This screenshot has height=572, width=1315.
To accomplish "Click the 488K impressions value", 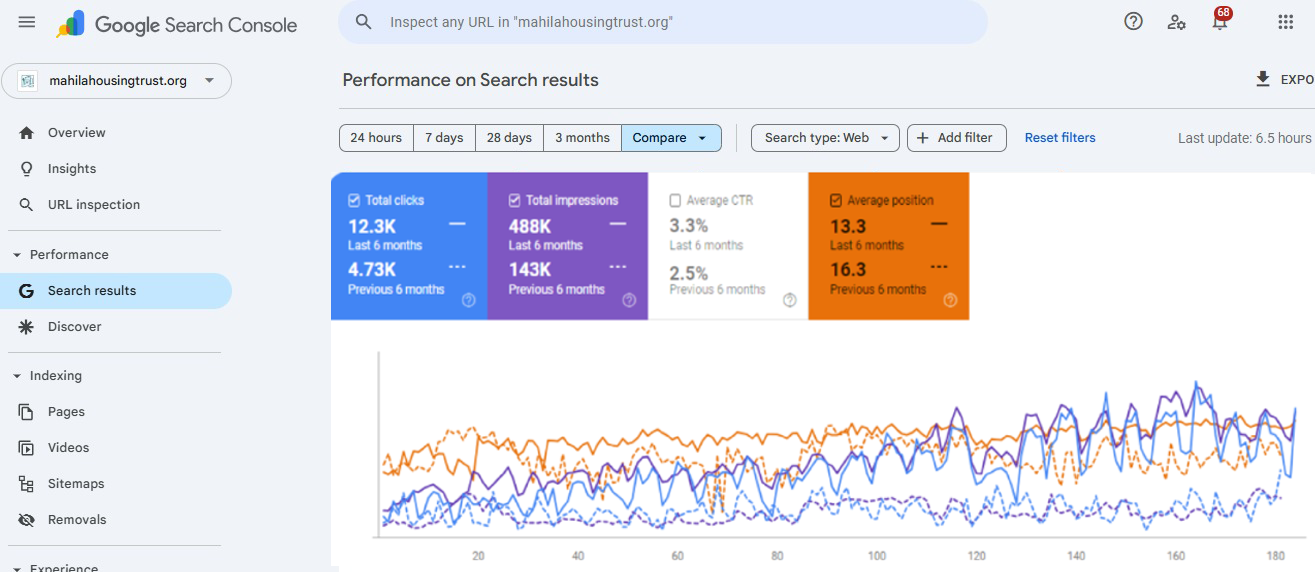I will tap(530, 227).
